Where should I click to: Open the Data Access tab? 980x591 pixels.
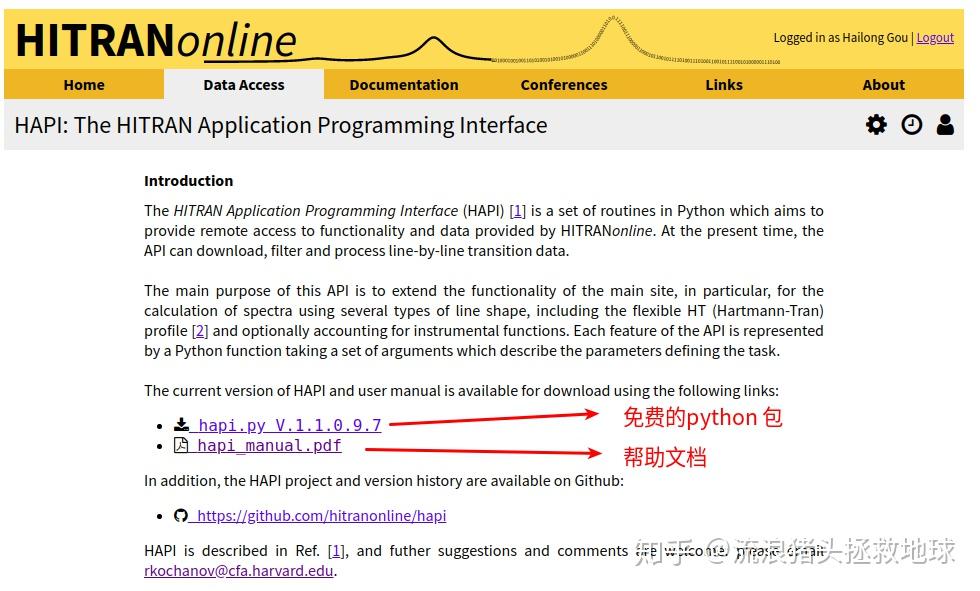(x=244, y=85)
